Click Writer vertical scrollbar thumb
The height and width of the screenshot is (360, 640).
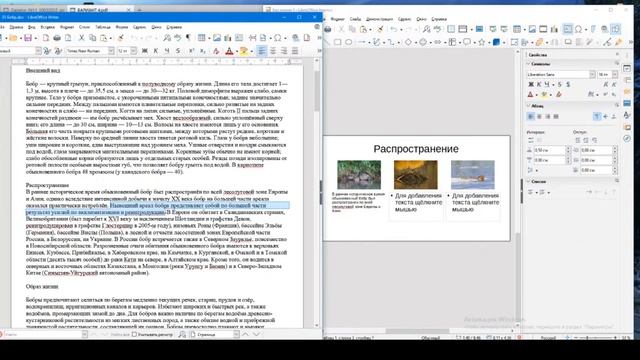tap(317, 91)
